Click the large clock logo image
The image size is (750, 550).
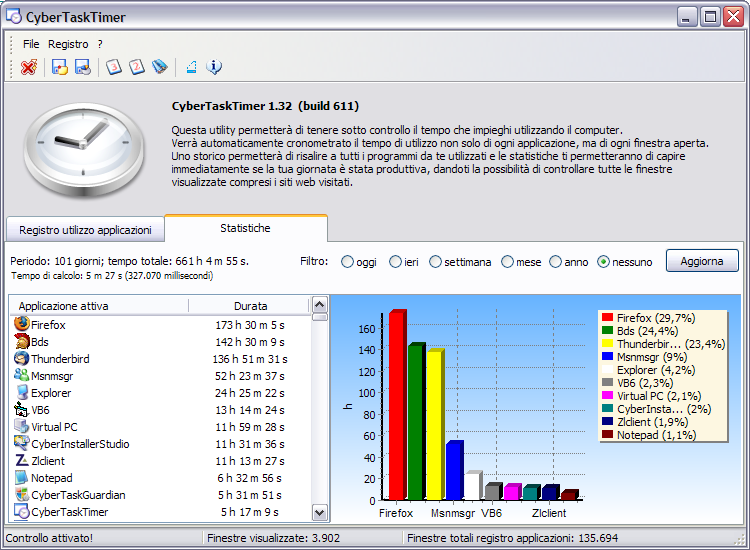coord(84,151)
